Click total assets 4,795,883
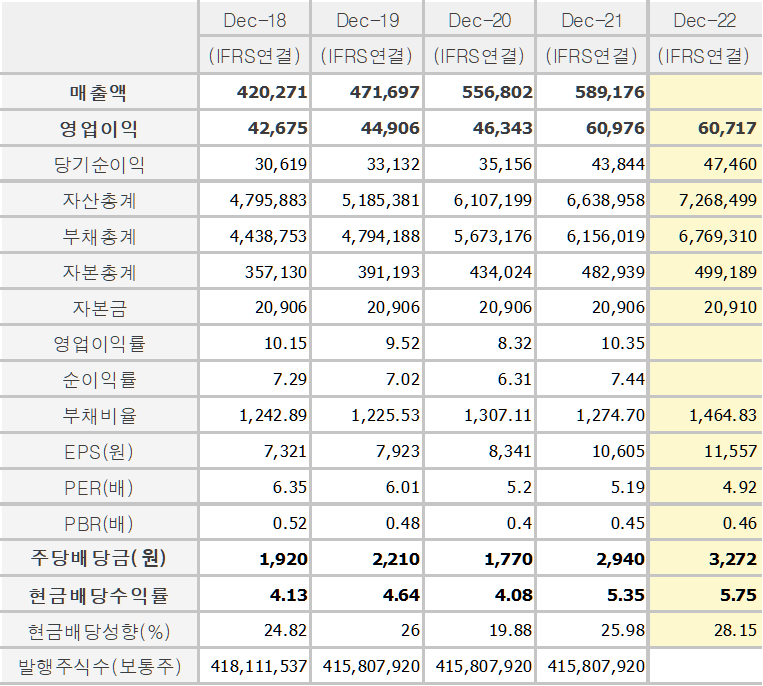Viewport: 763px width, 686px height. 268,200
